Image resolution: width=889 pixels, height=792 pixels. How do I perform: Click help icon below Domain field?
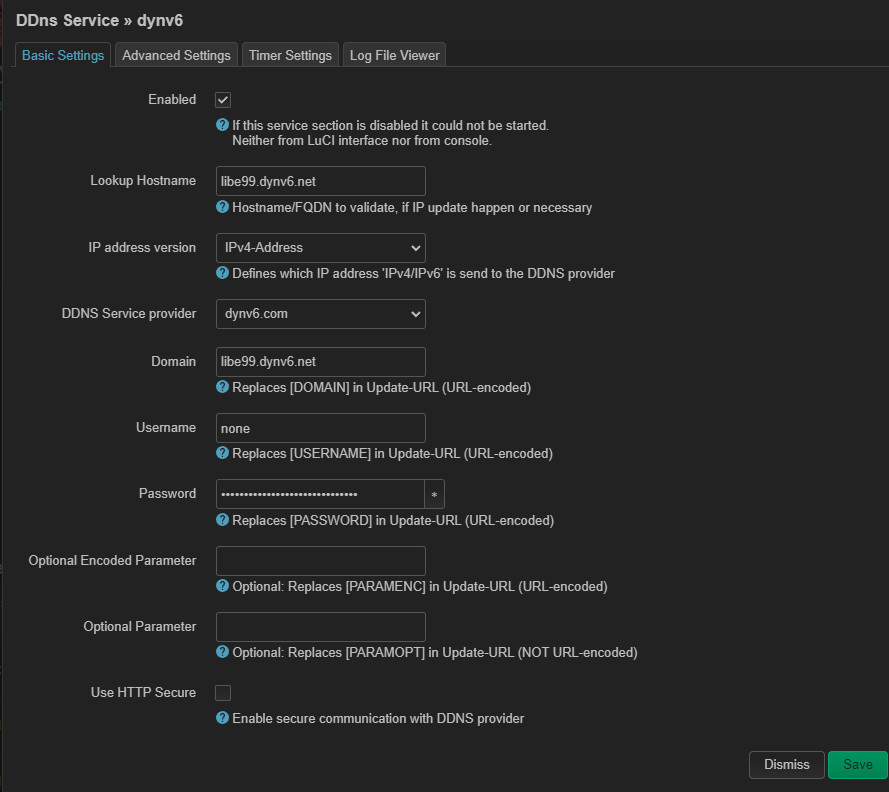point(222,387)
